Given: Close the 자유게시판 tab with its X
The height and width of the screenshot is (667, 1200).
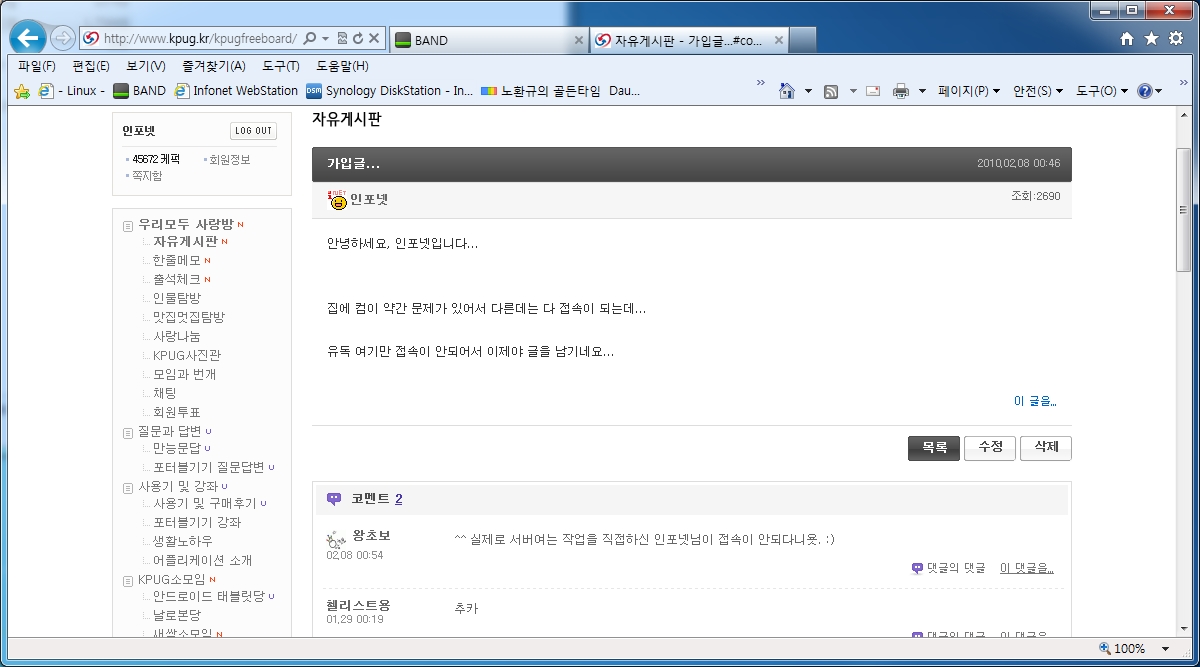Looking at the screenshot, I should [x=777, y=40].
